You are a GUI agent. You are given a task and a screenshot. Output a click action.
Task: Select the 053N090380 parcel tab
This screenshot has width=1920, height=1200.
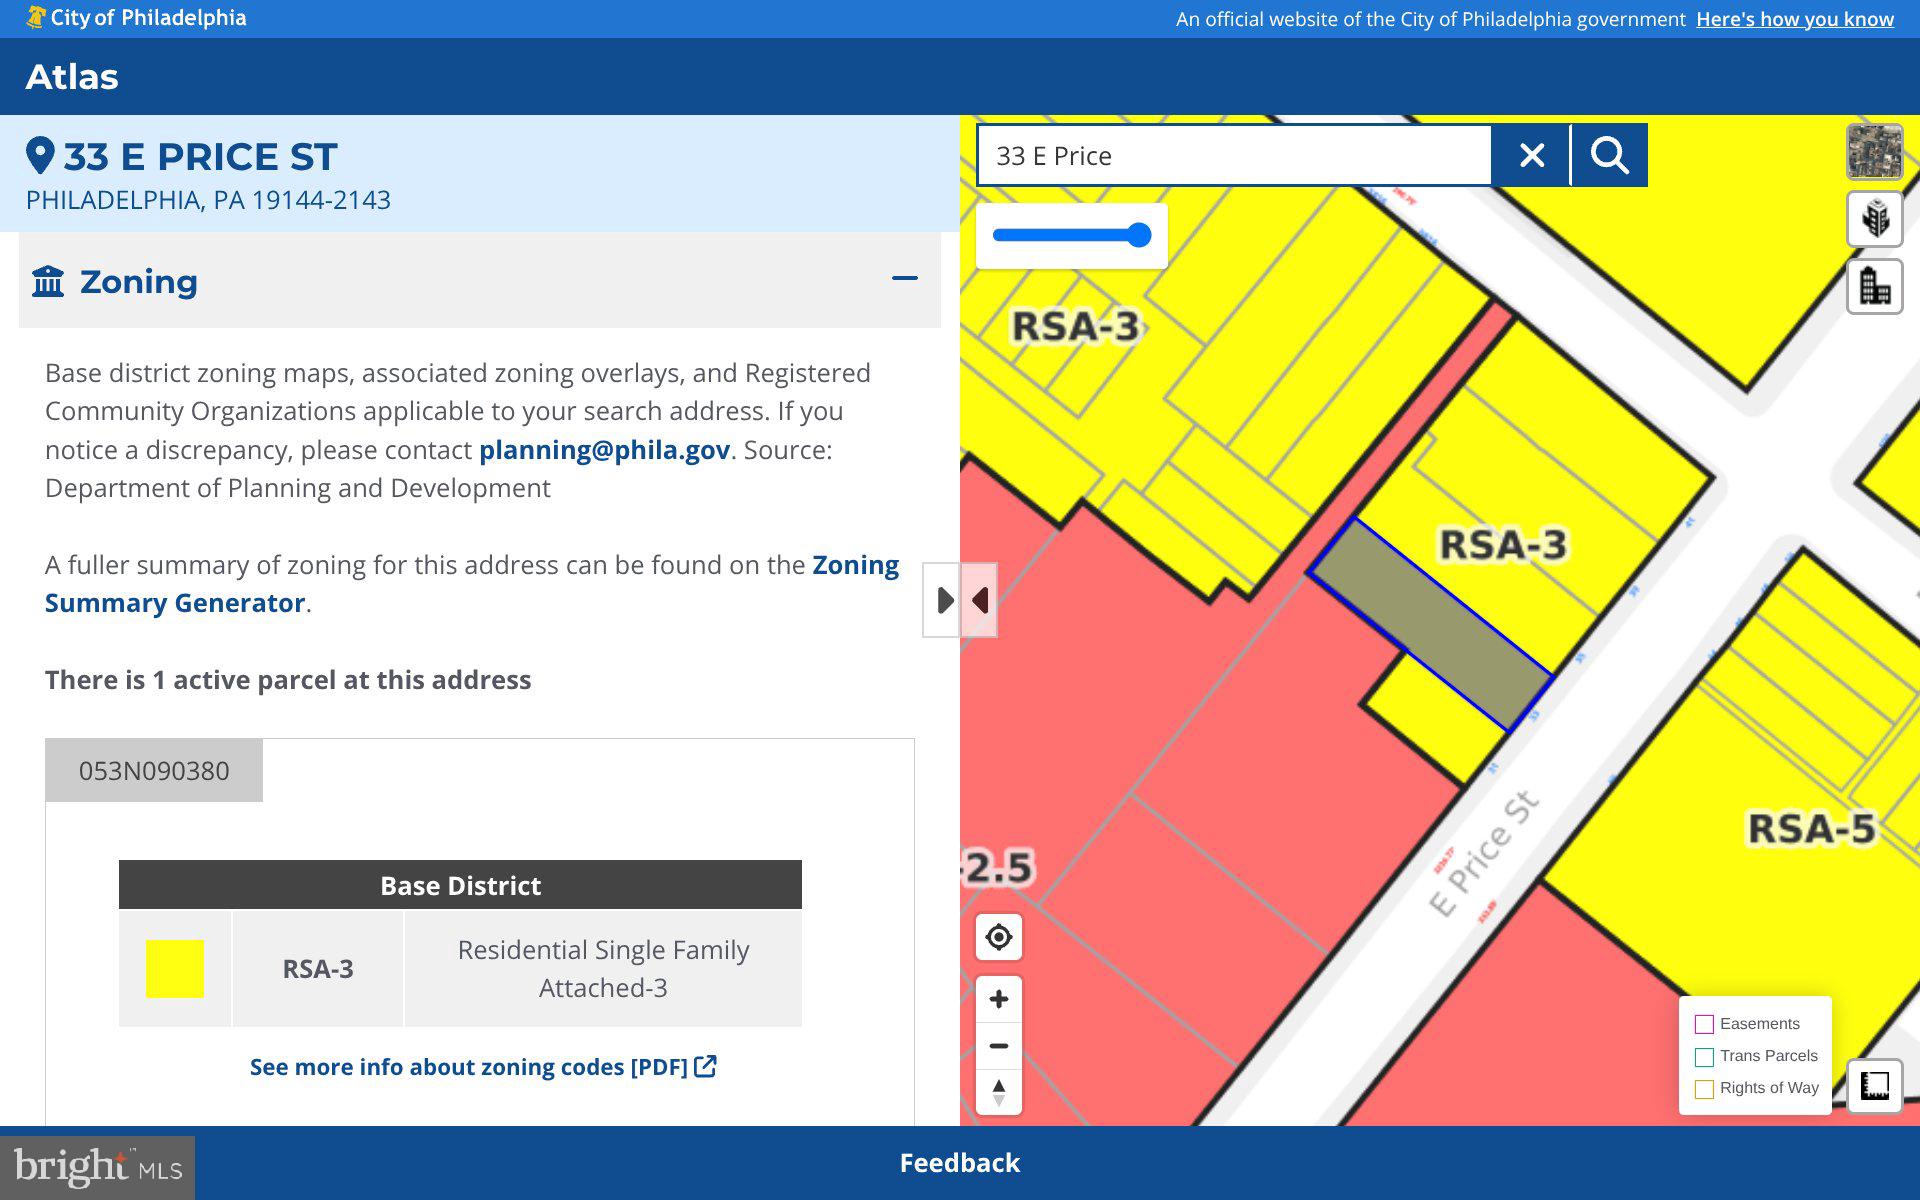click(x=154, y=770)
